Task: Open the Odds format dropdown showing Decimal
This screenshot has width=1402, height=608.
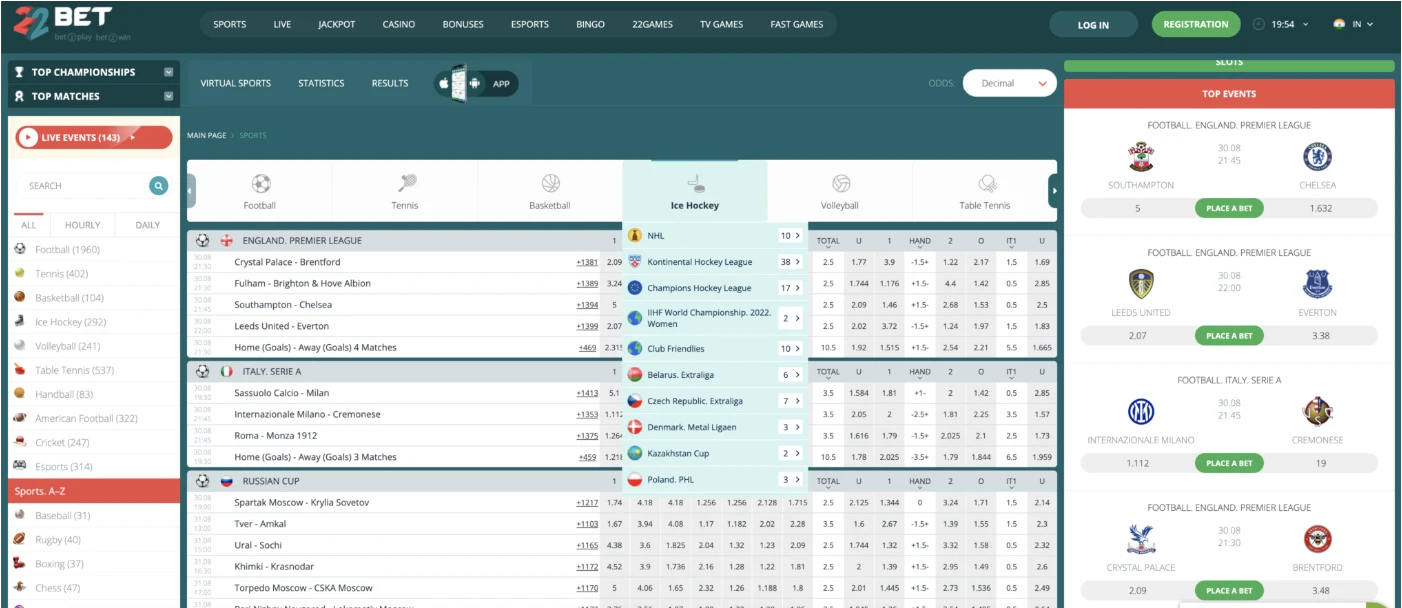Action: coord(1010,83)
